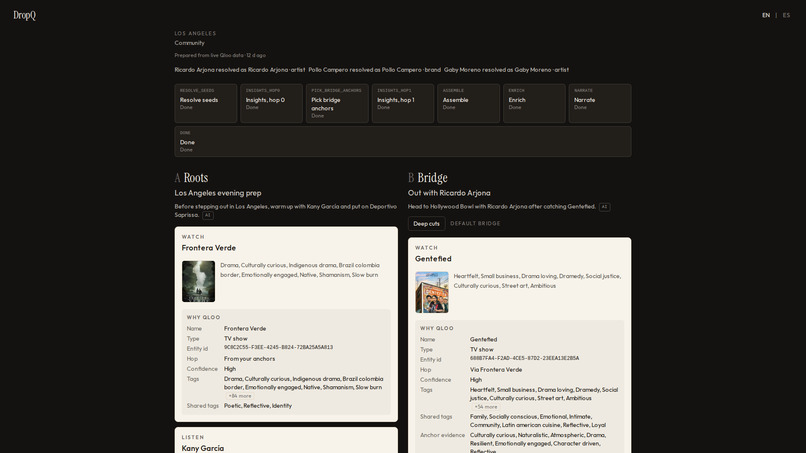Choose the Default Bridge tab
This screenshot has height=453, width=806.
coord(475,224)
